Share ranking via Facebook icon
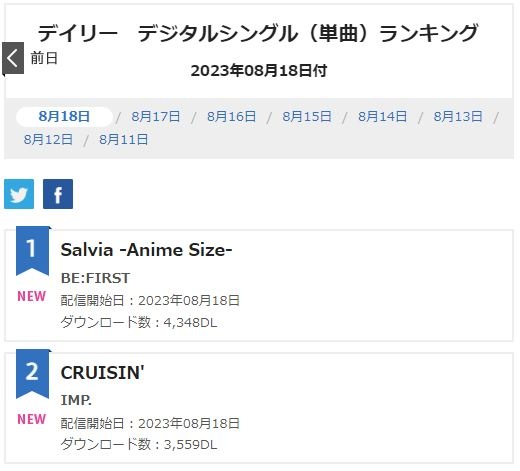Image resolution: width=520 pixels, height=471 pixels. [x=58, y=194]
